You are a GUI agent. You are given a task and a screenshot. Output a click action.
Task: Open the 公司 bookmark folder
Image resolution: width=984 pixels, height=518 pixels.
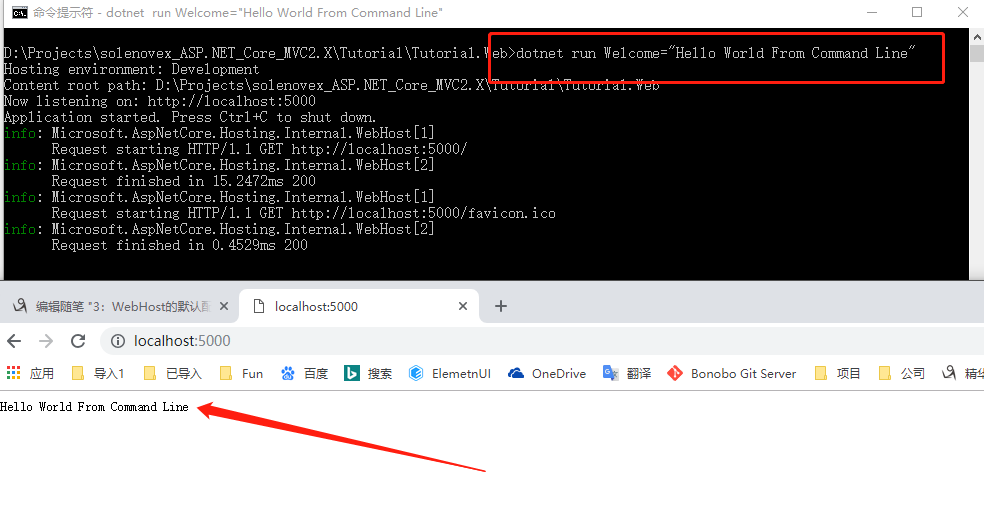[902, 374]
